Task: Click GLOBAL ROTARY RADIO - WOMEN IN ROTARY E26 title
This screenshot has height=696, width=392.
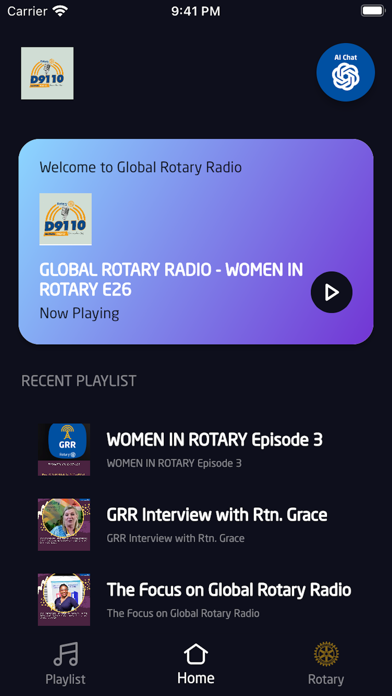Action: 171,280
